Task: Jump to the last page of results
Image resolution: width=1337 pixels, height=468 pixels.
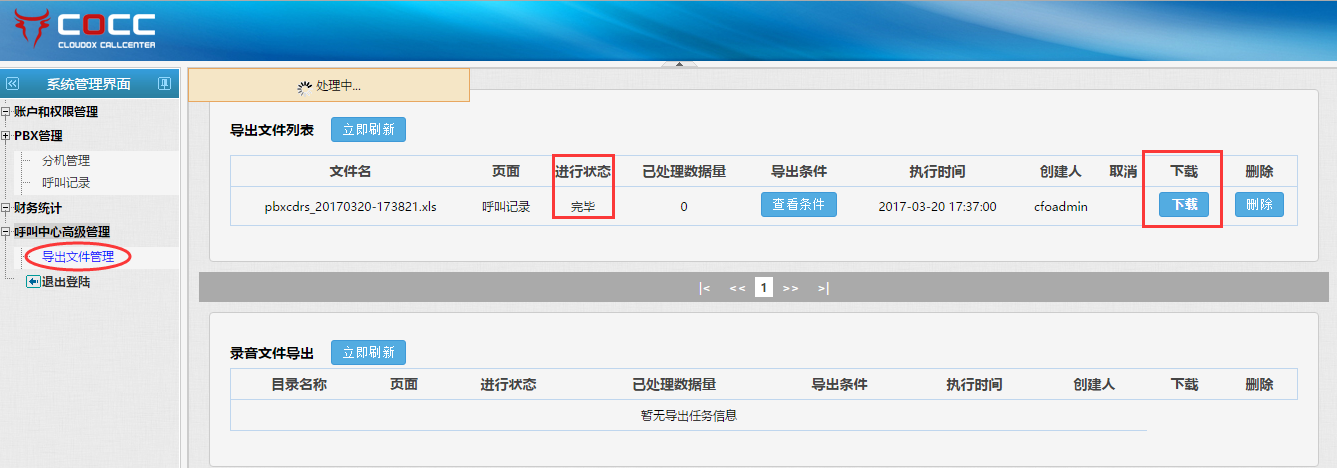Action: coord(823,288)
